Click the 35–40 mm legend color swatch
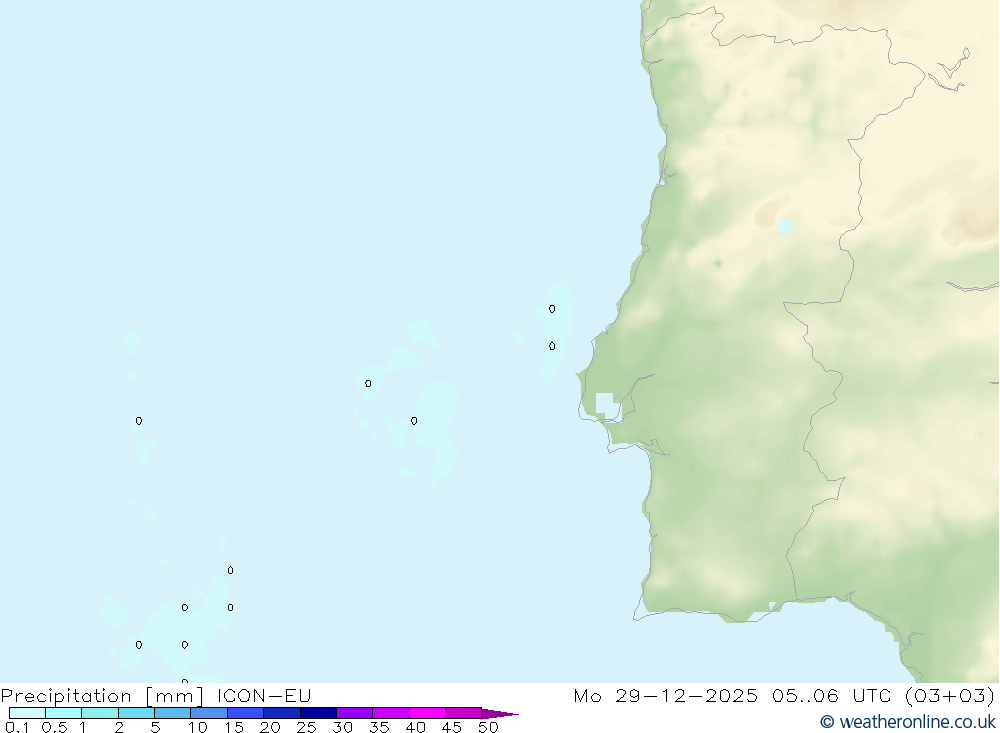This screenshot has height=733, width=1000. [x=391, y=713]
